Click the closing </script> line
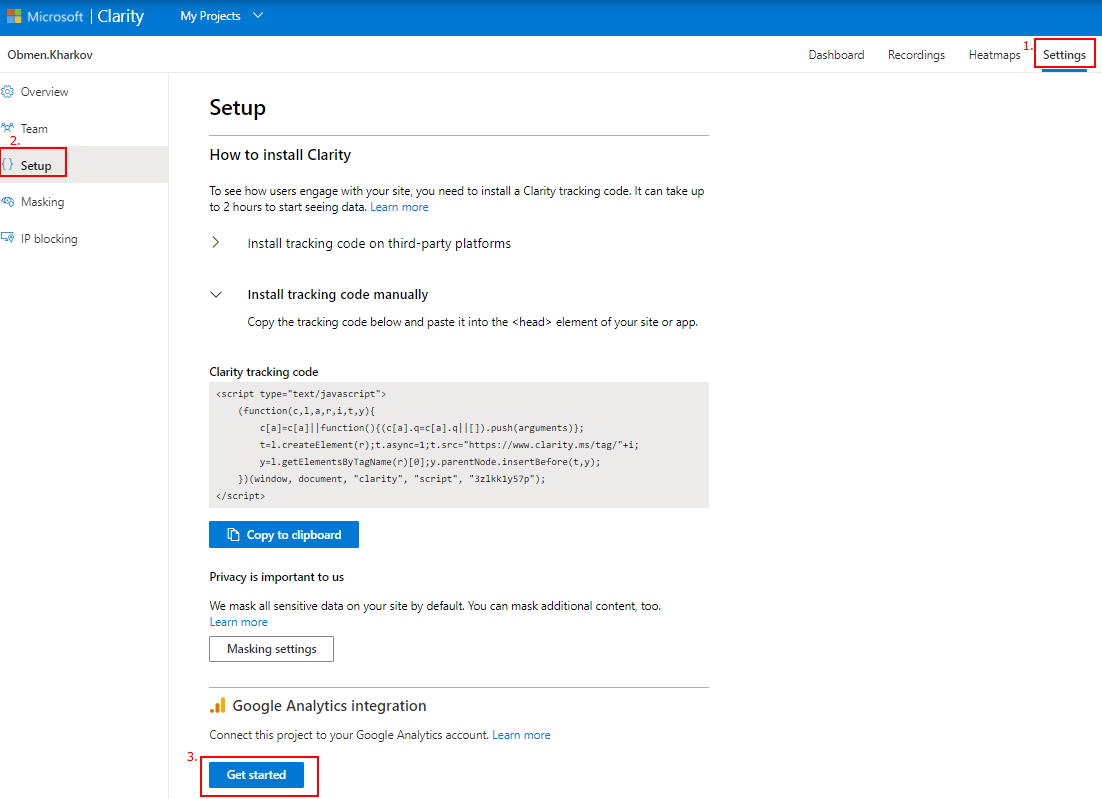The image size is (1102, 799). click(x=240, y=496)
